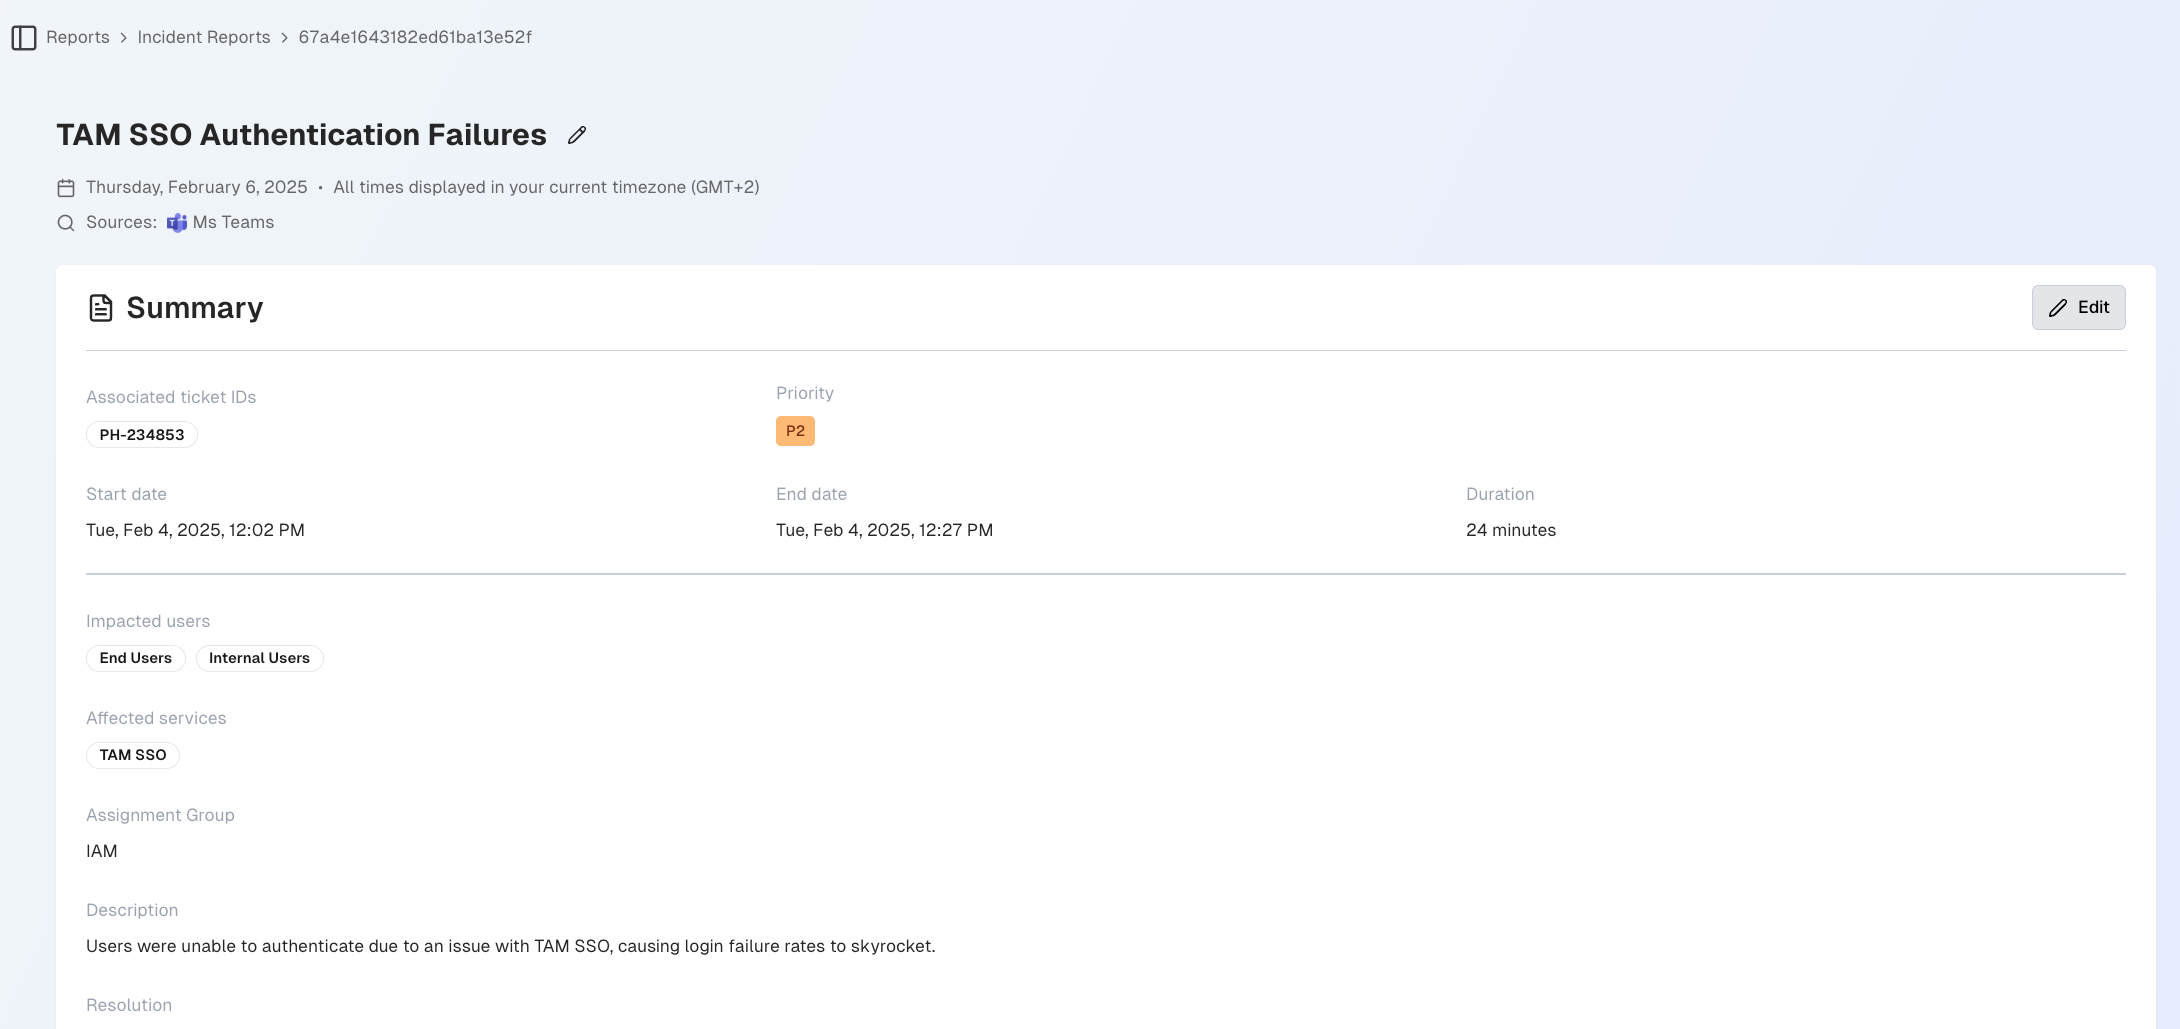Open the Reports breadcrumb

pyautogui.click(x=78, y=37)
